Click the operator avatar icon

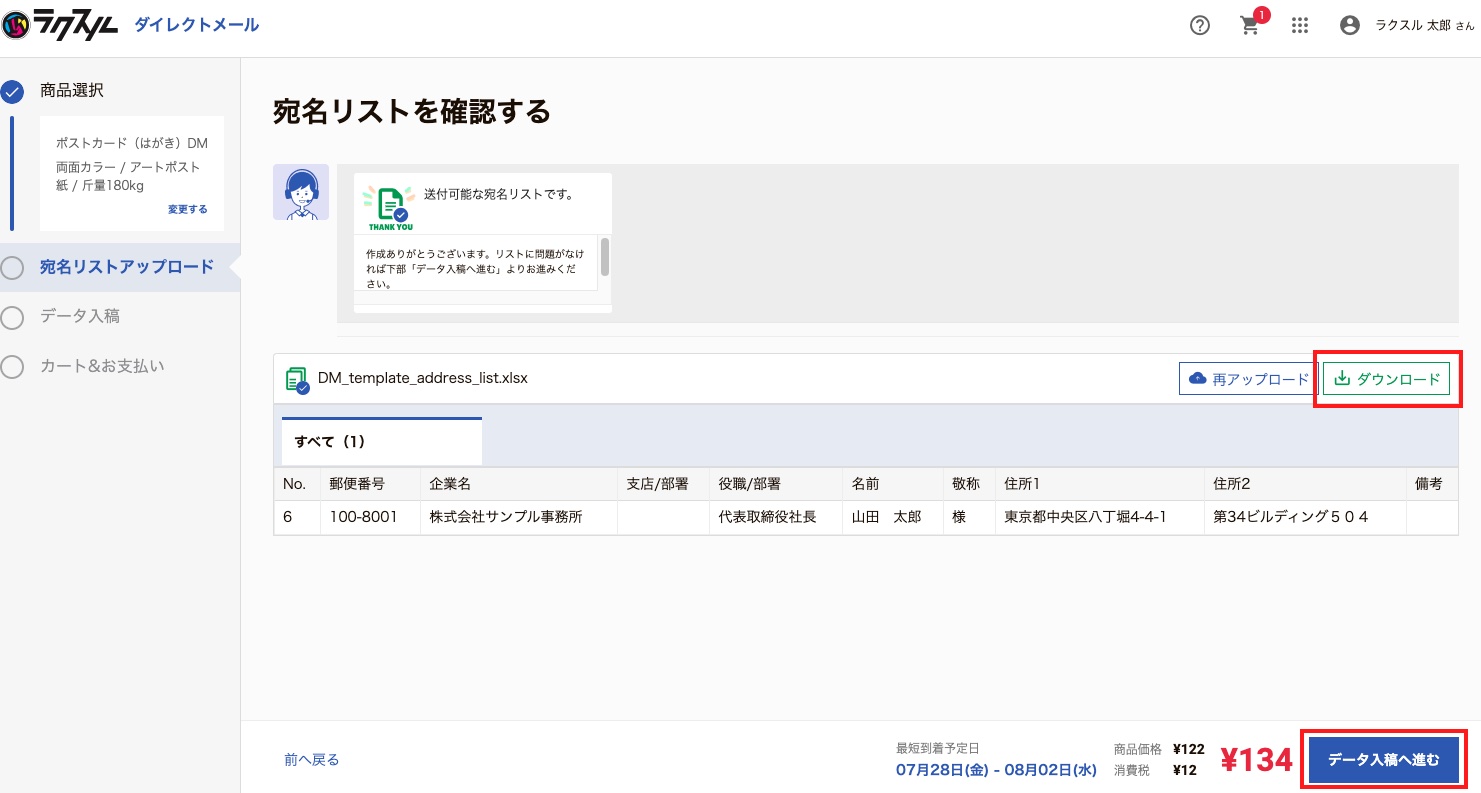pos(301,192)
